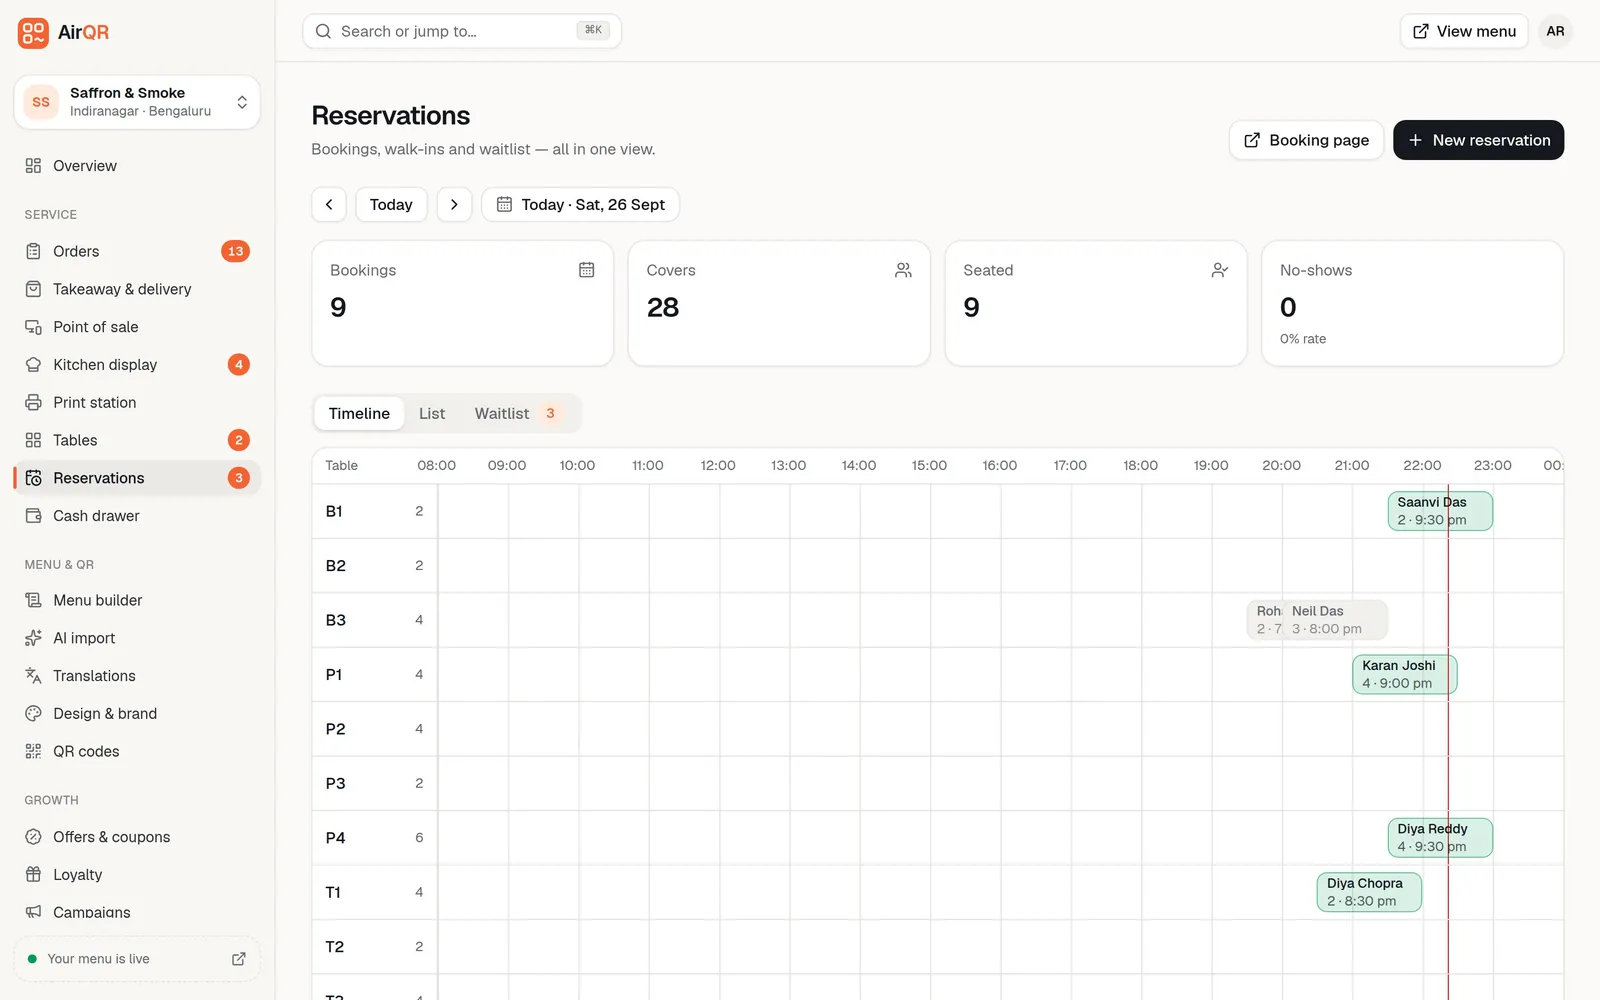Select Reservations in the sidebar
This screenshot has width=1600, height=1000.
(137, 478)
